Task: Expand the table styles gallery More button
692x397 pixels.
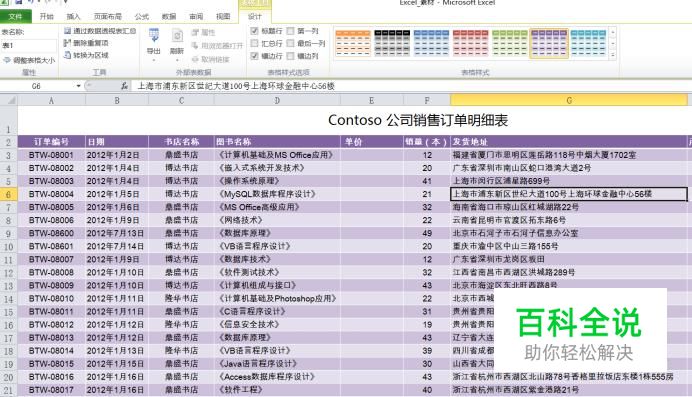Action: [x=613, y=55]
